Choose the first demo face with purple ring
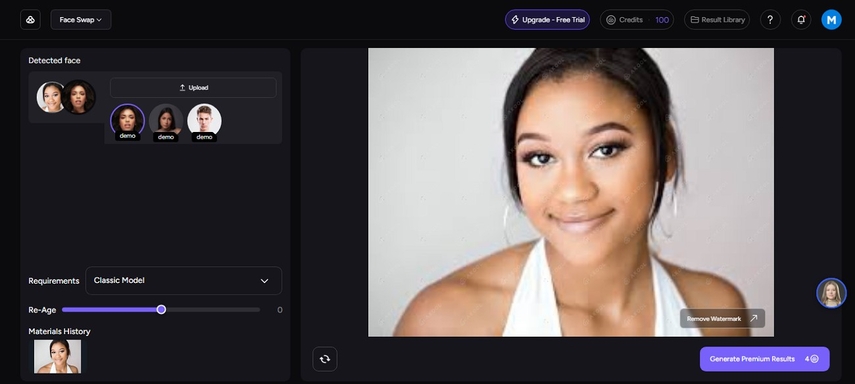This screenshot has width=855, height=384. (128, 121)
